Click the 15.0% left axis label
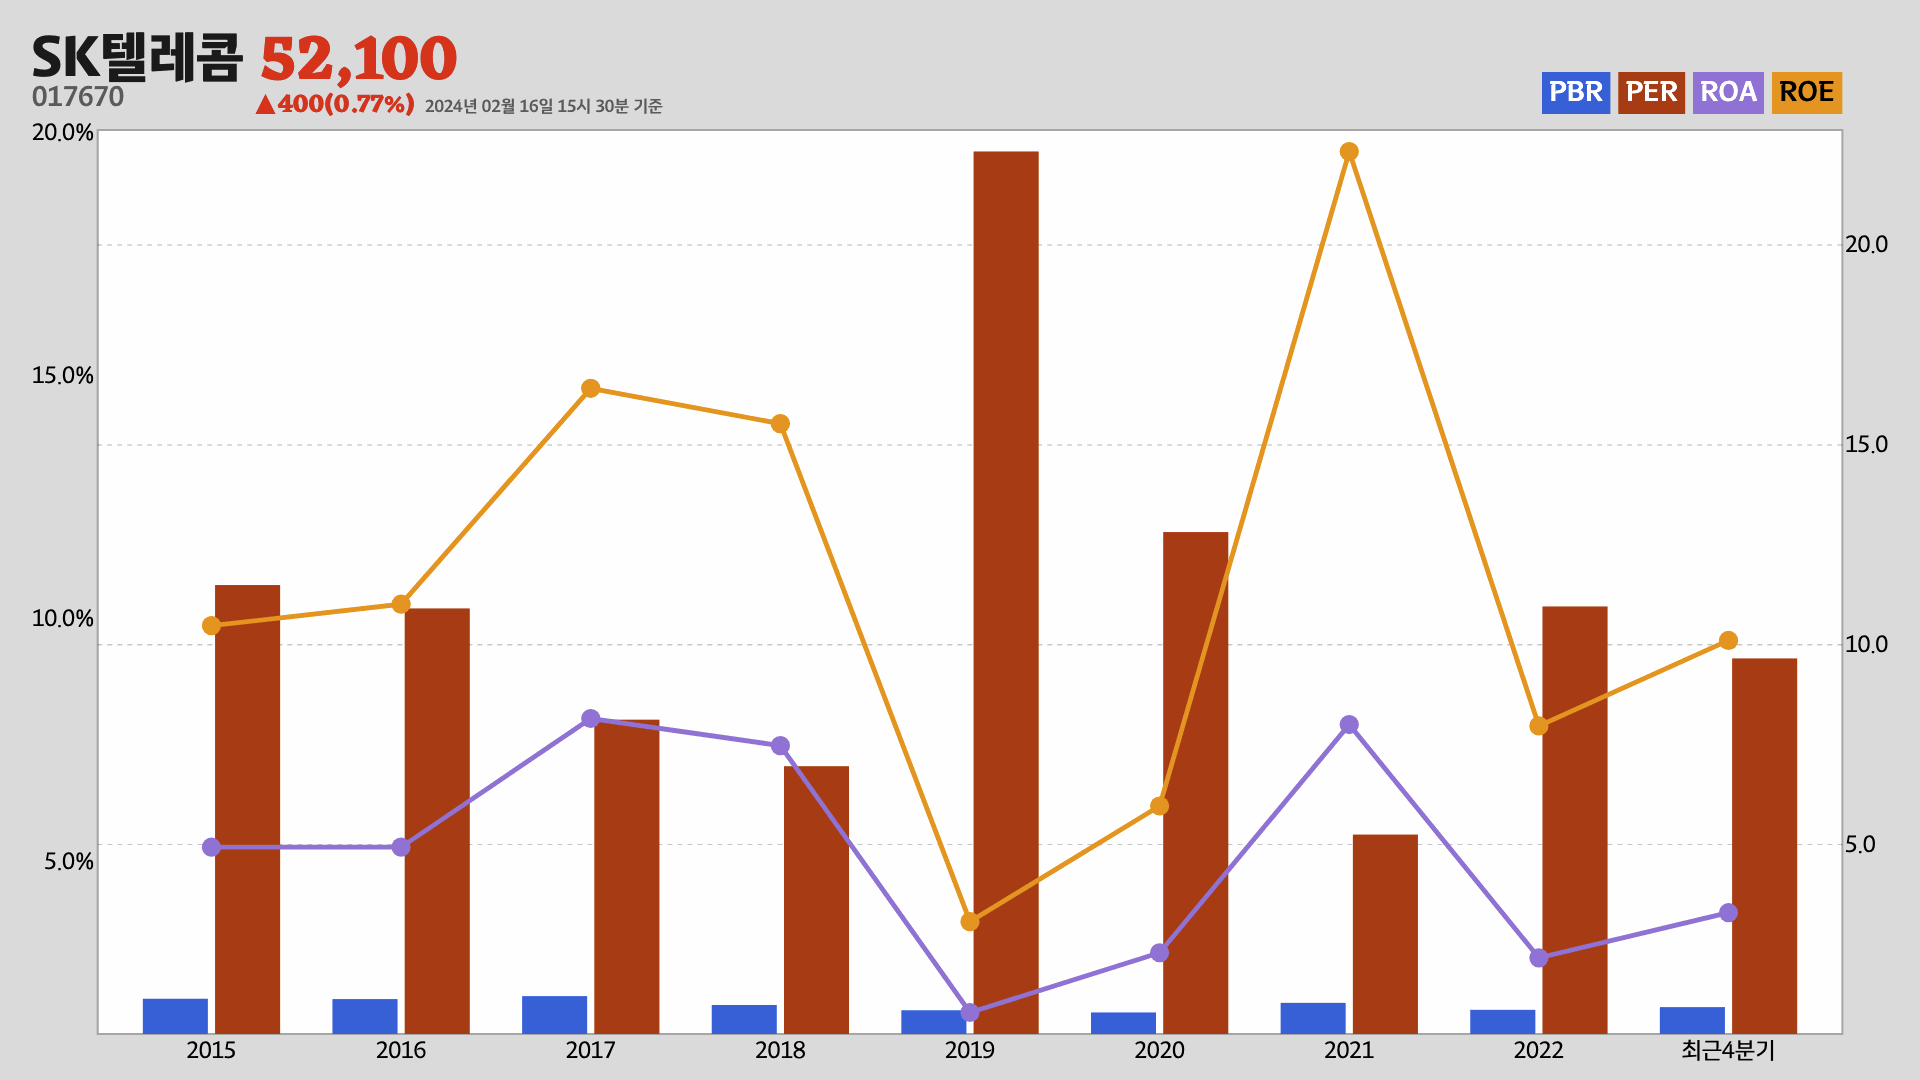 pos(62,376)
